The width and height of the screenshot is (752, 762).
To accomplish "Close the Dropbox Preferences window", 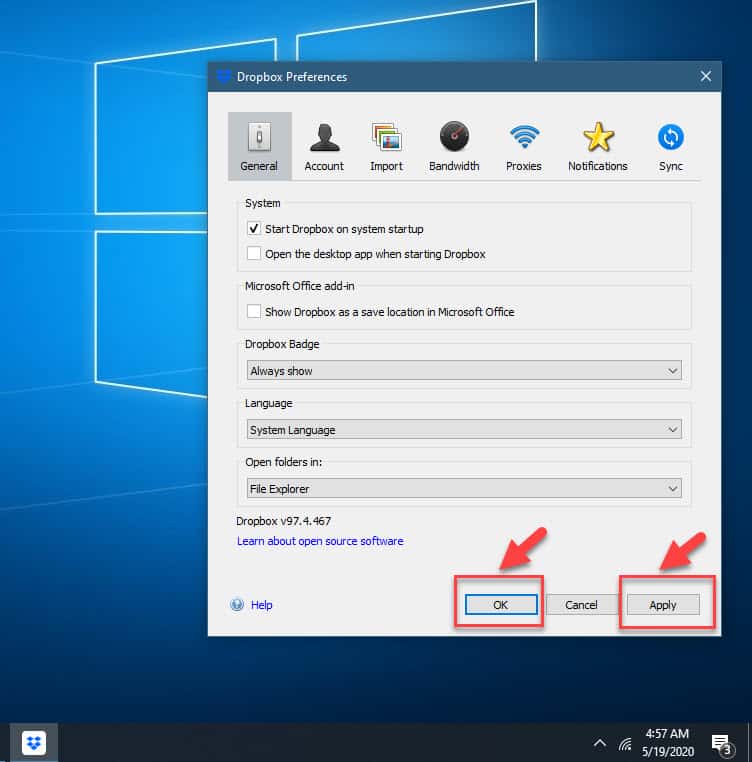I will (706, 76).
